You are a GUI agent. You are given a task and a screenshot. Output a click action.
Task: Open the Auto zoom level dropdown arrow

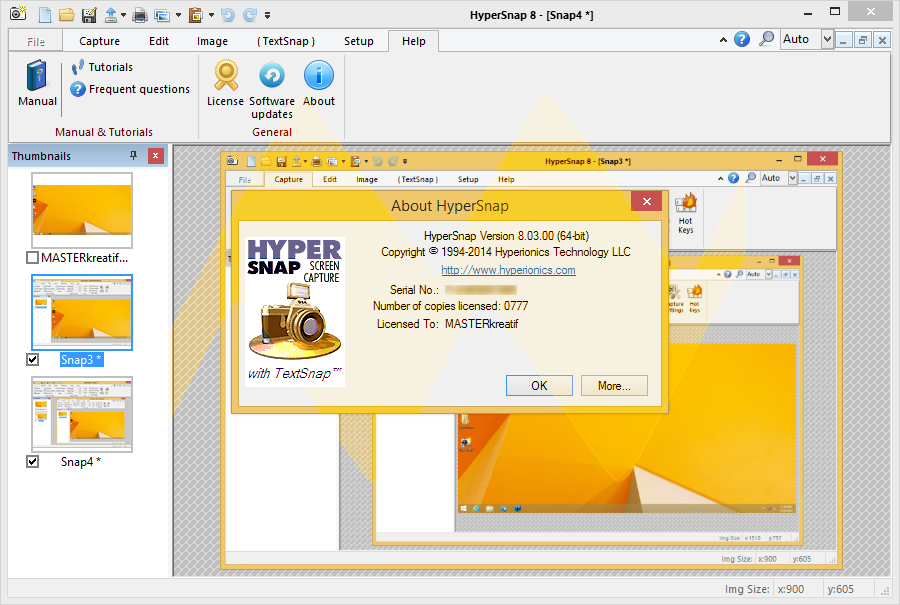(827, 40)
